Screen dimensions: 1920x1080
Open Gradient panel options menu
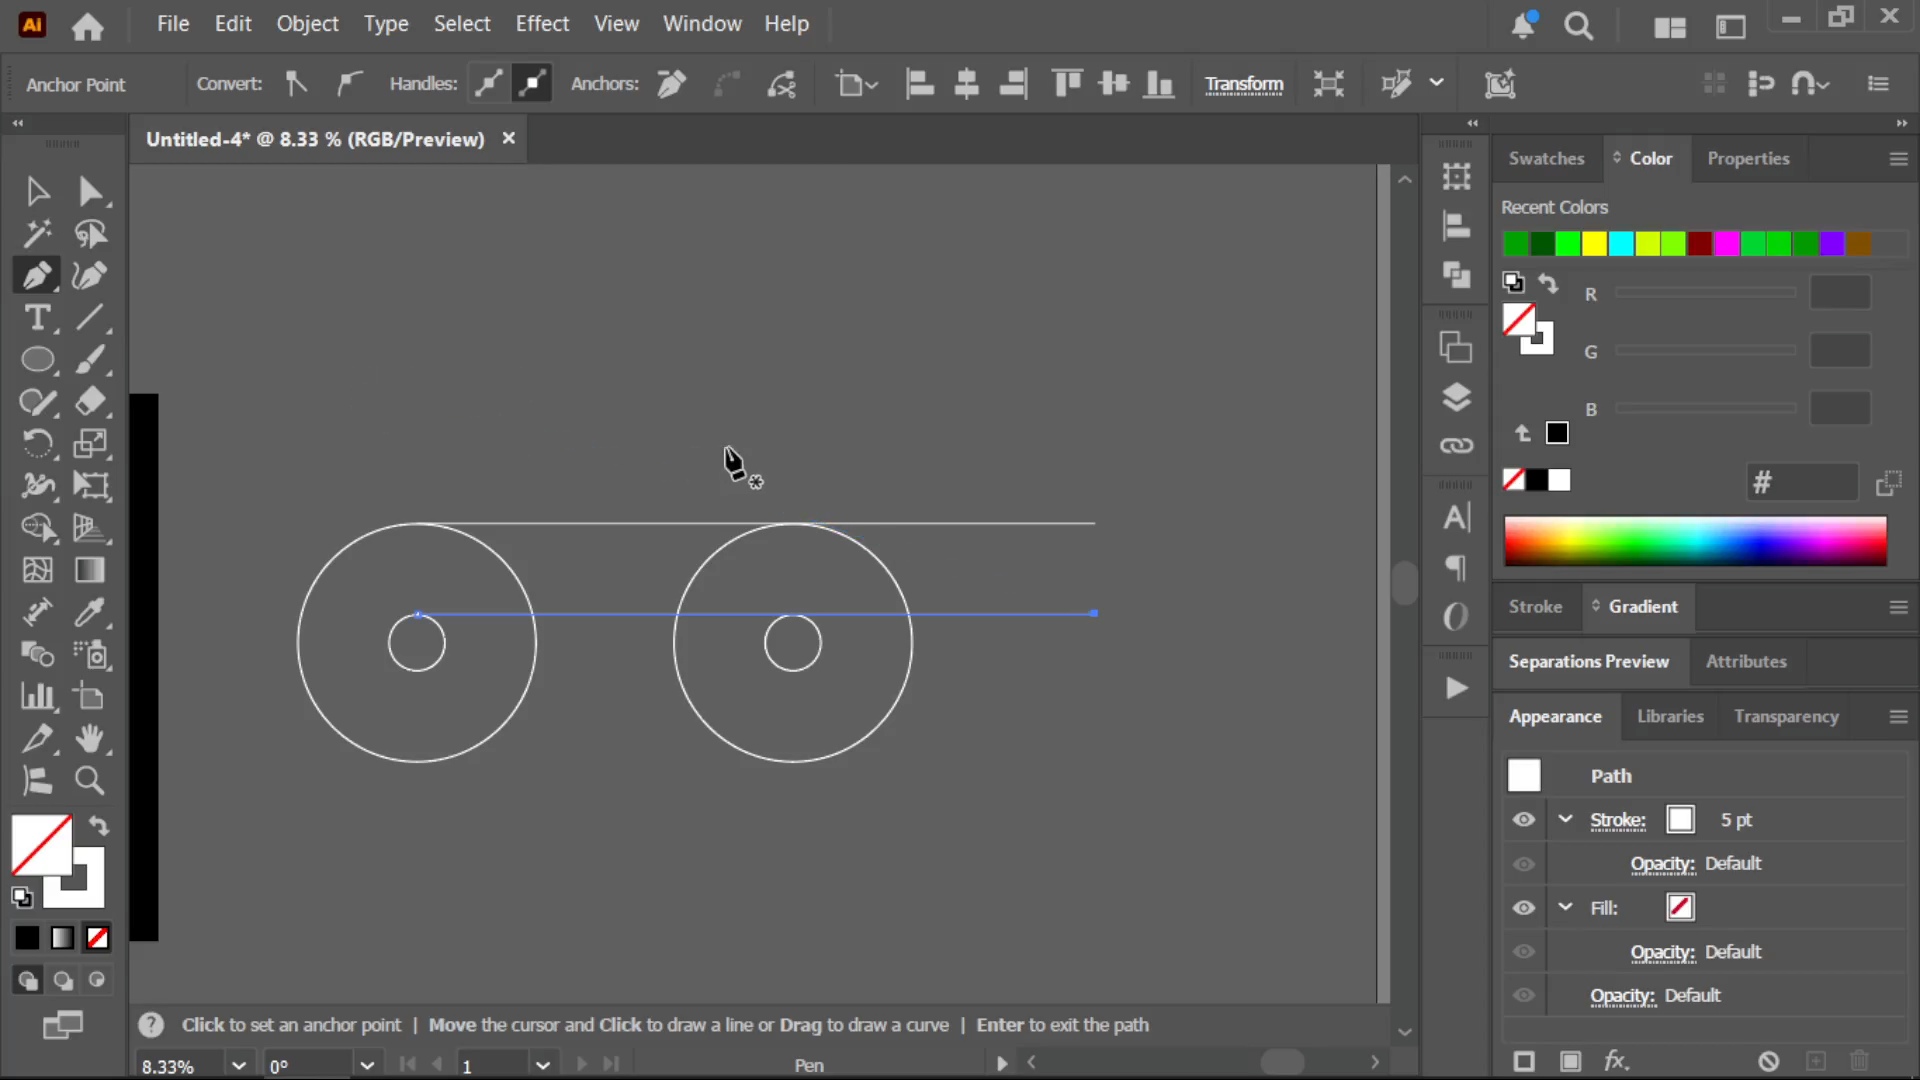[x=1898, y=607]
